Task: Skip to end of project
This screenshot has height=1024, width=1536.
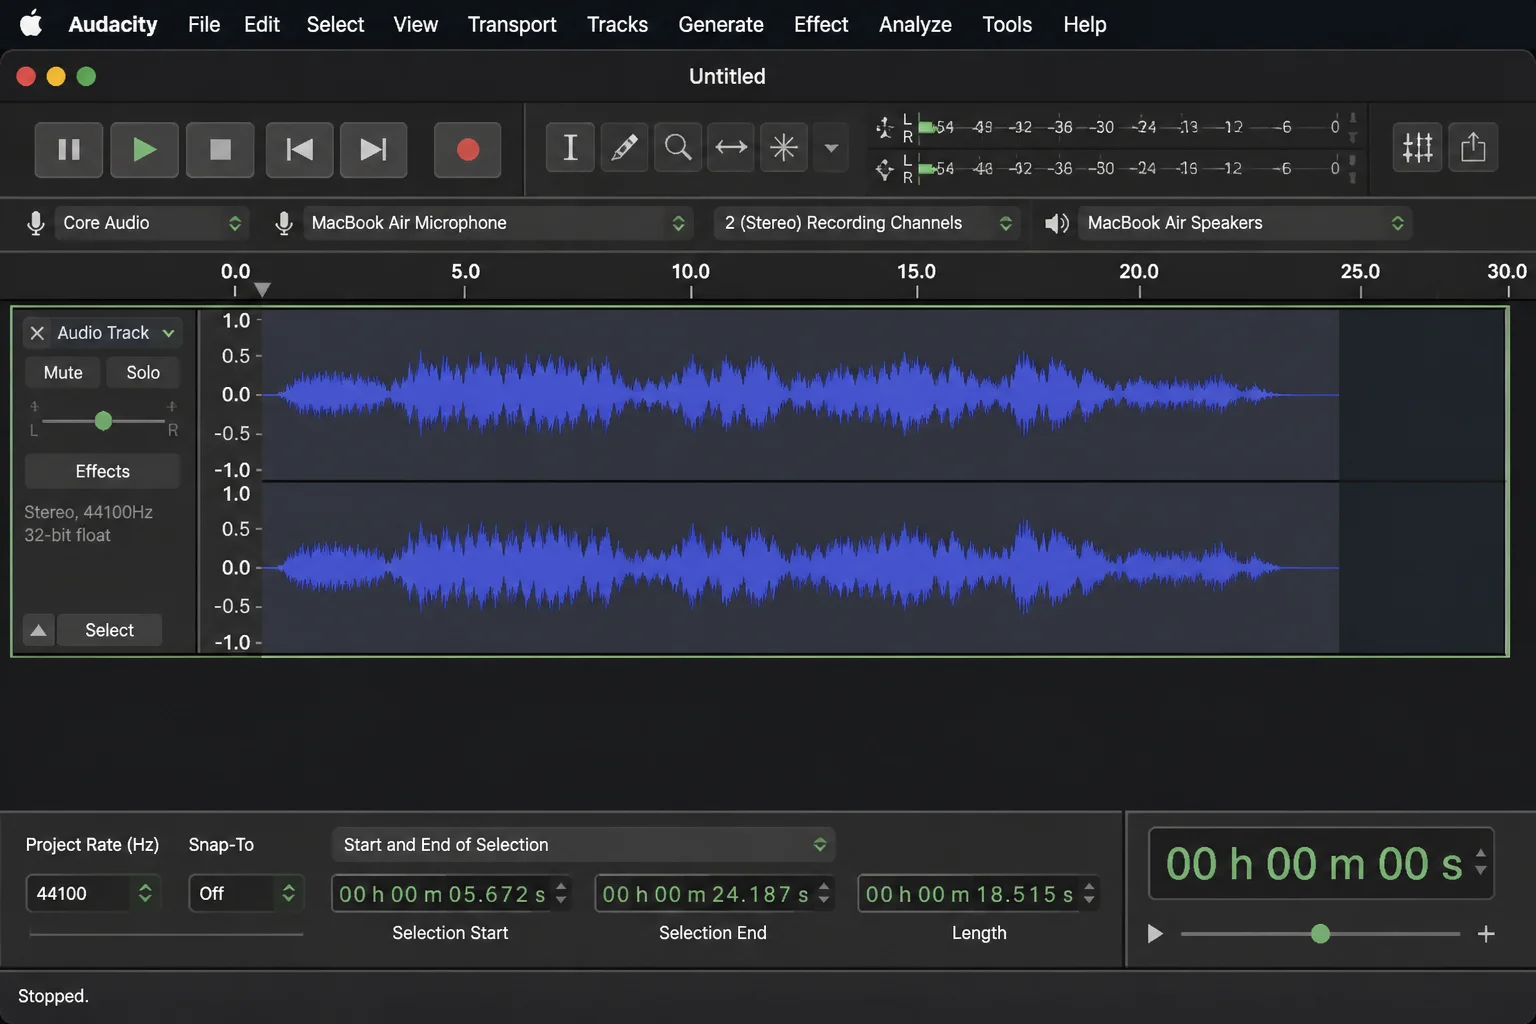Action: (373, 150)
